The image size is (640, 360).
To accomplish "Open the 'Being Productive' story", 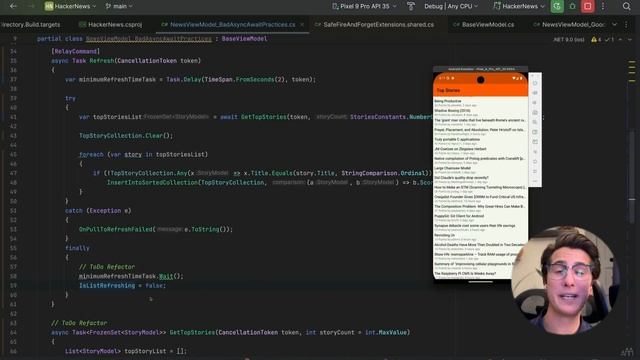I will click(480, 103).
